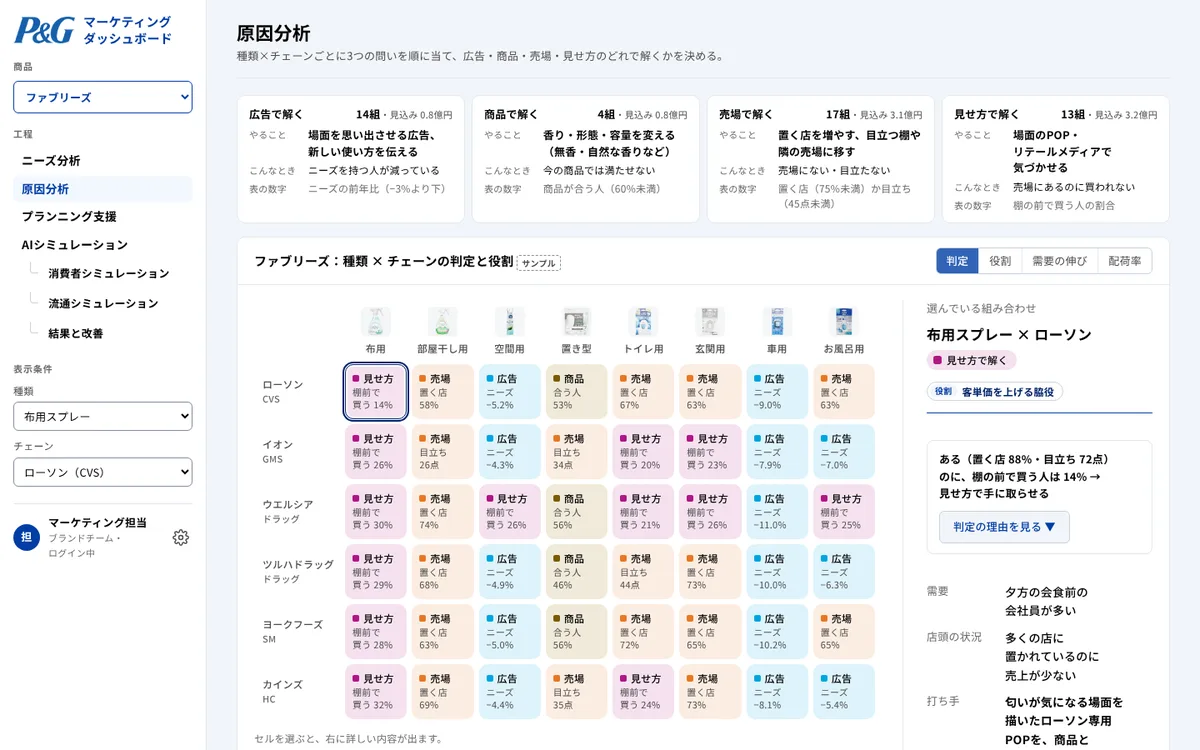Open 消費者シミュレーション

click(x=109, y=273)
